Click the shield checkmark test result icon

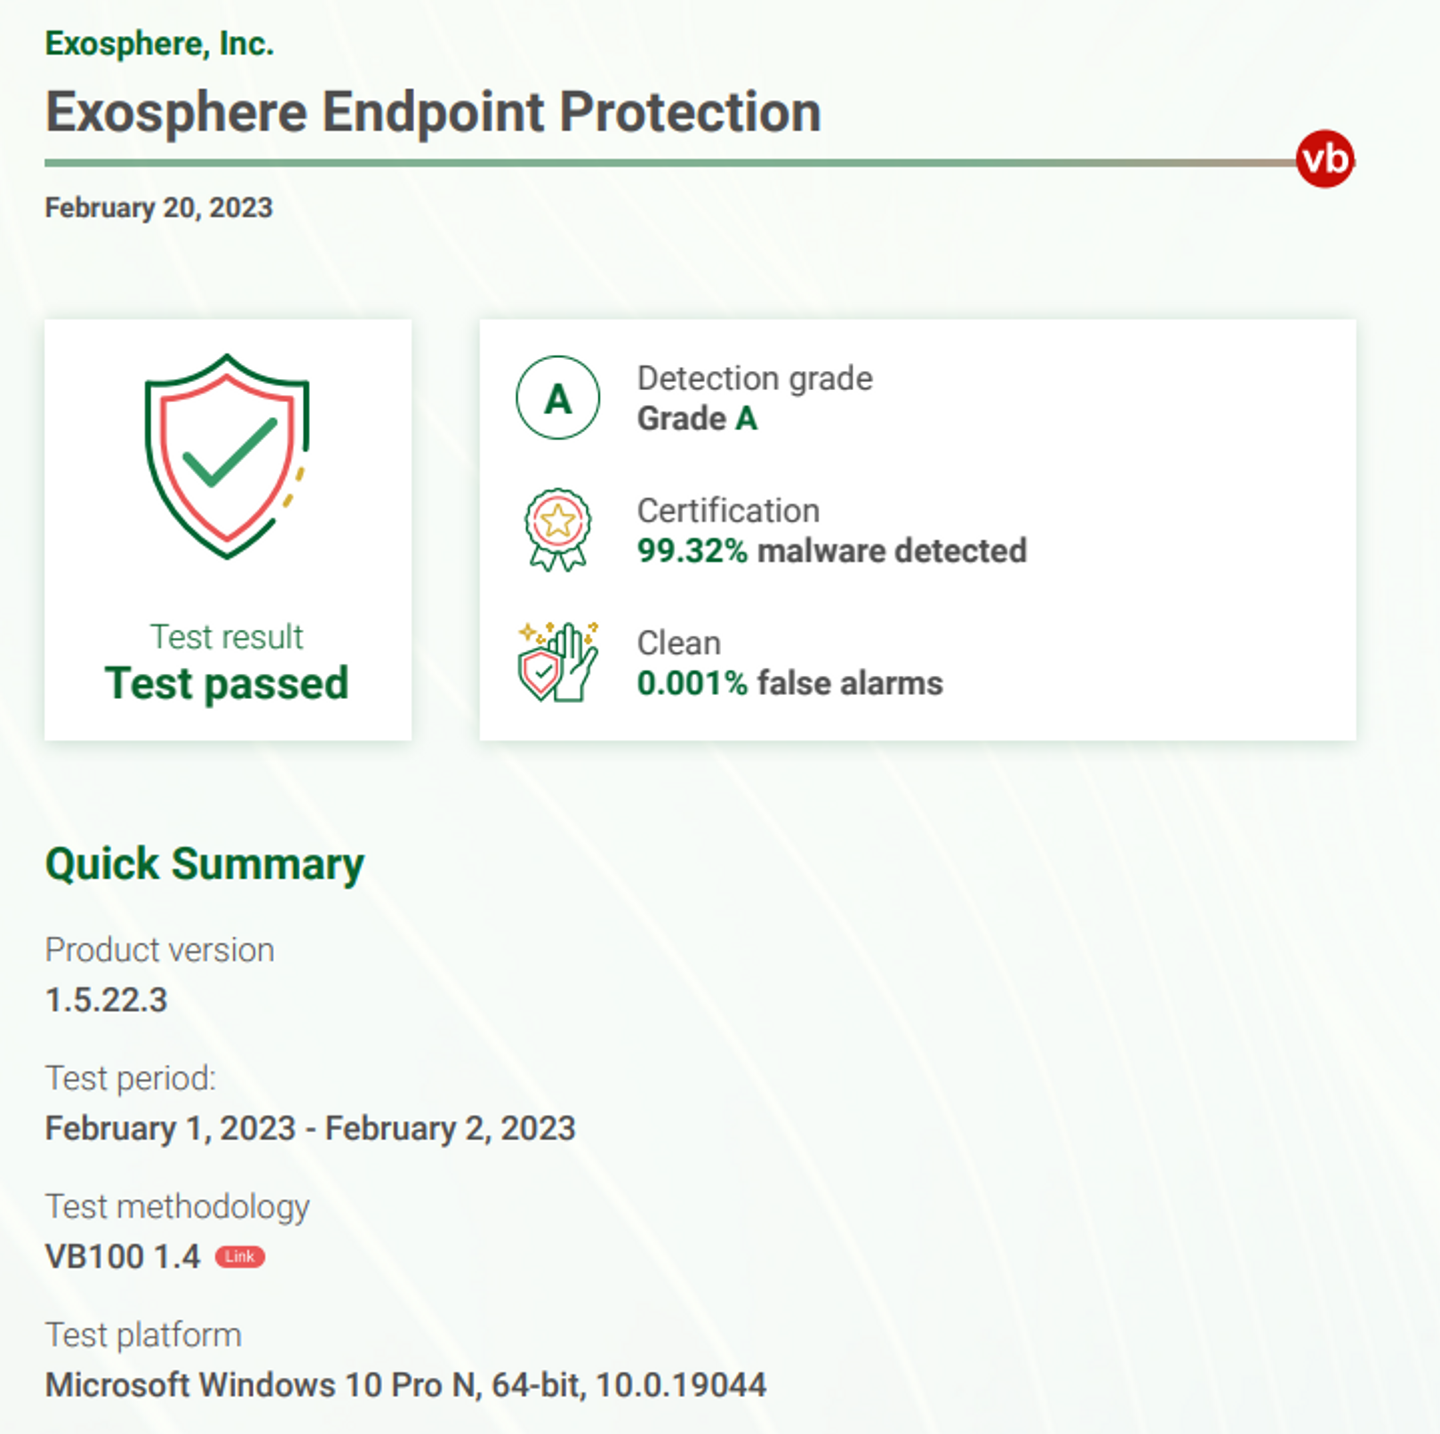click(227, 456)
